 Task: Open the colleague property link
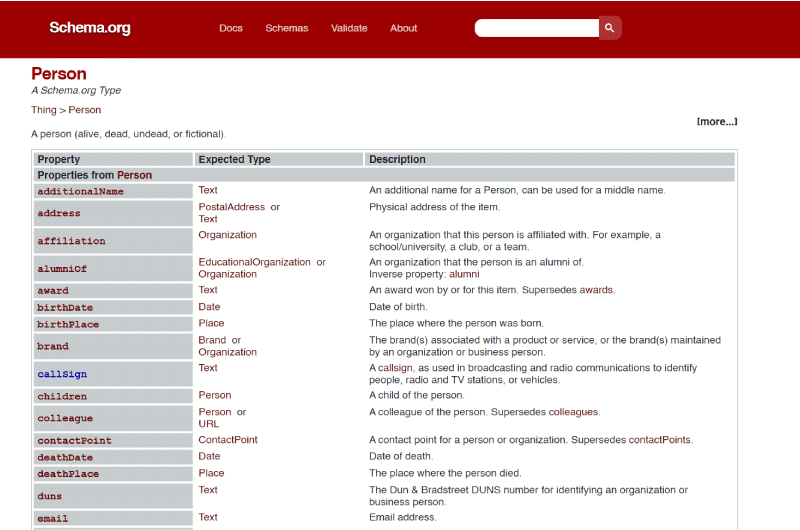point(65,418)
